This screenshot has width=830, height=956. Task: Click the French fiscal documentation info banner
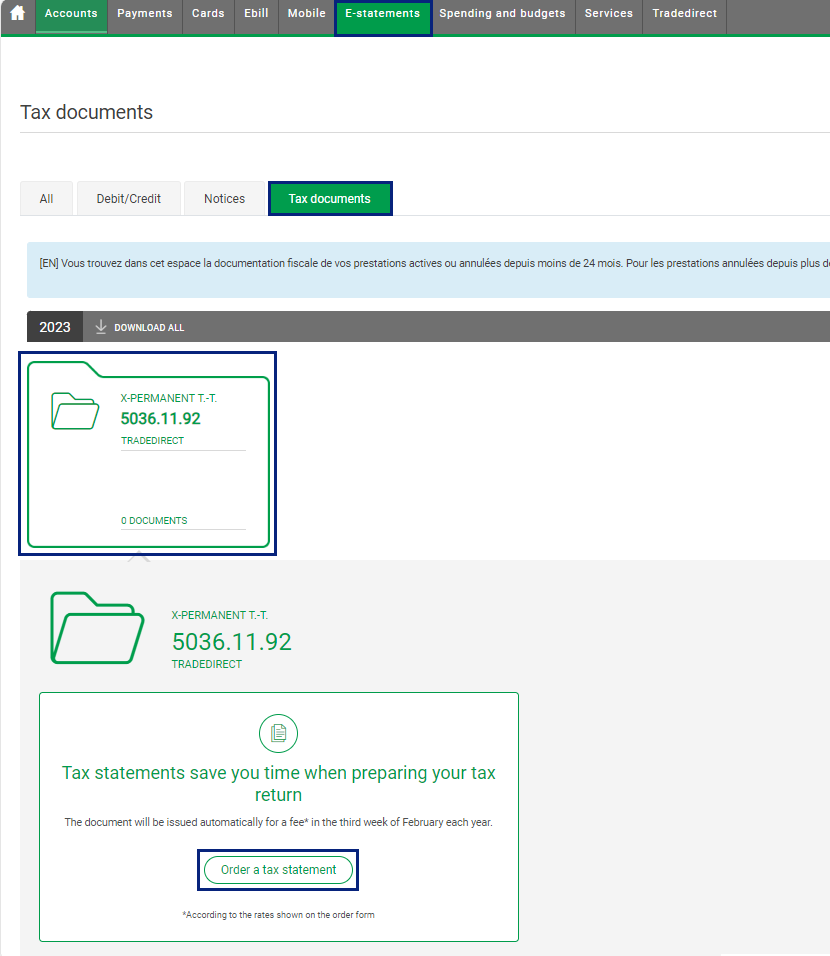428,269
